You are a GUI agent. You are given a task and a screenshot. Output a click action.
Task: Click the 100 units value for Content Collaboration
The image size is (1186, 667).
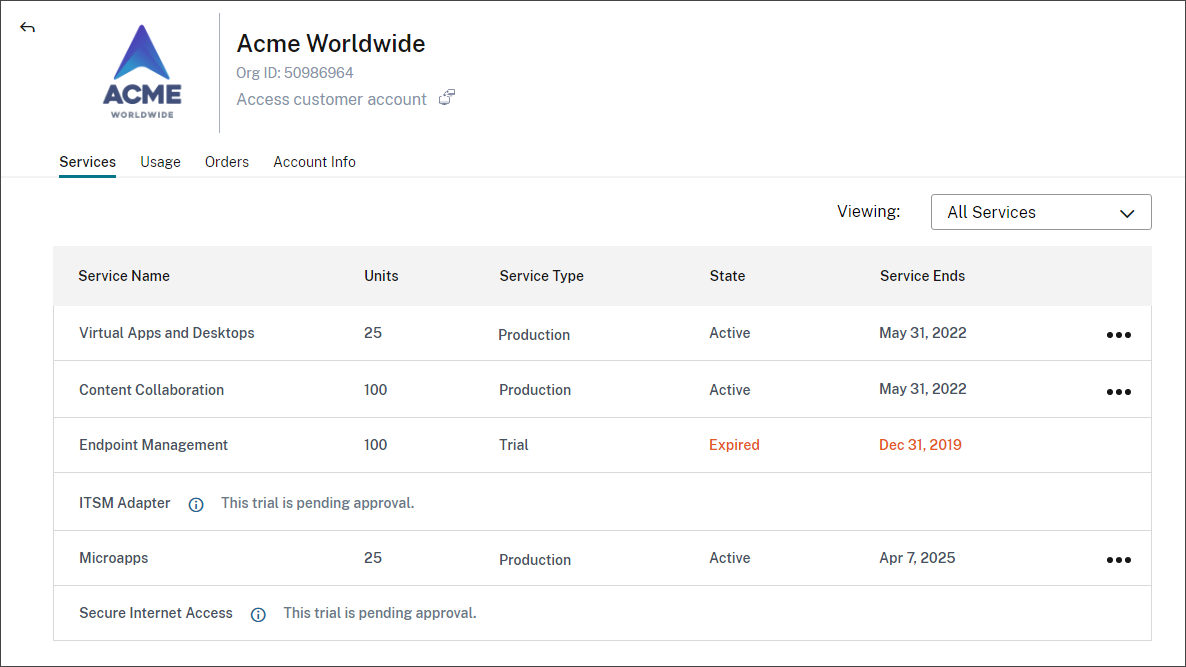[375, 390]
